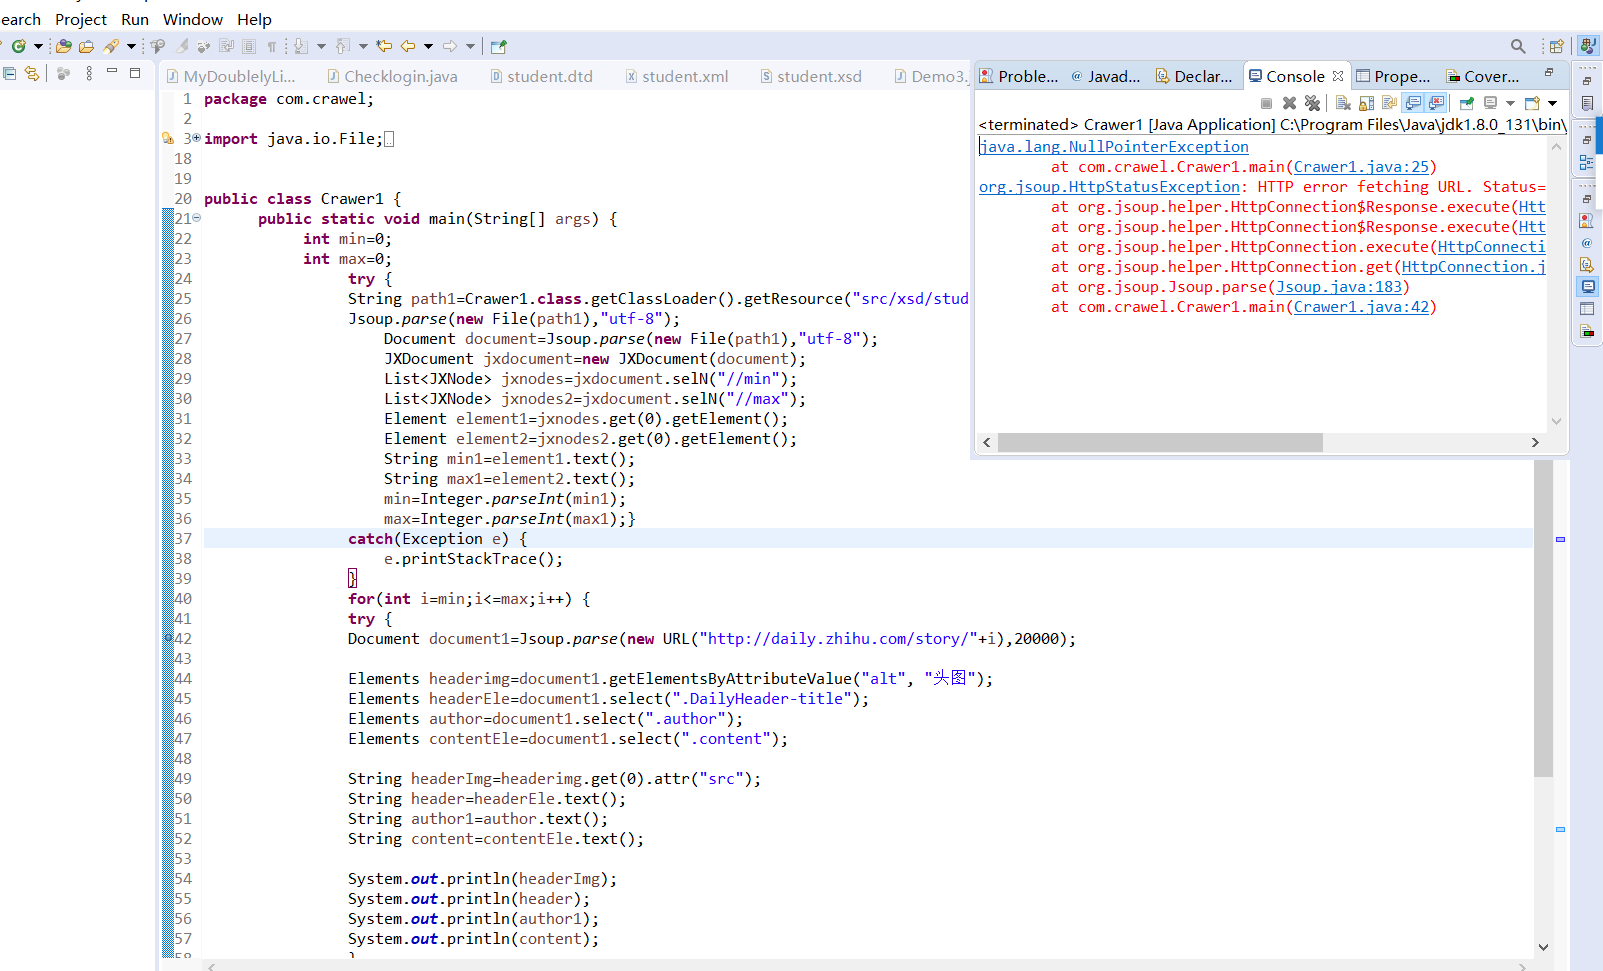Viewport: 1603px width, 971px height.
Task: Switch to Demo3 editor tab
Action: (x=931, y=76)
